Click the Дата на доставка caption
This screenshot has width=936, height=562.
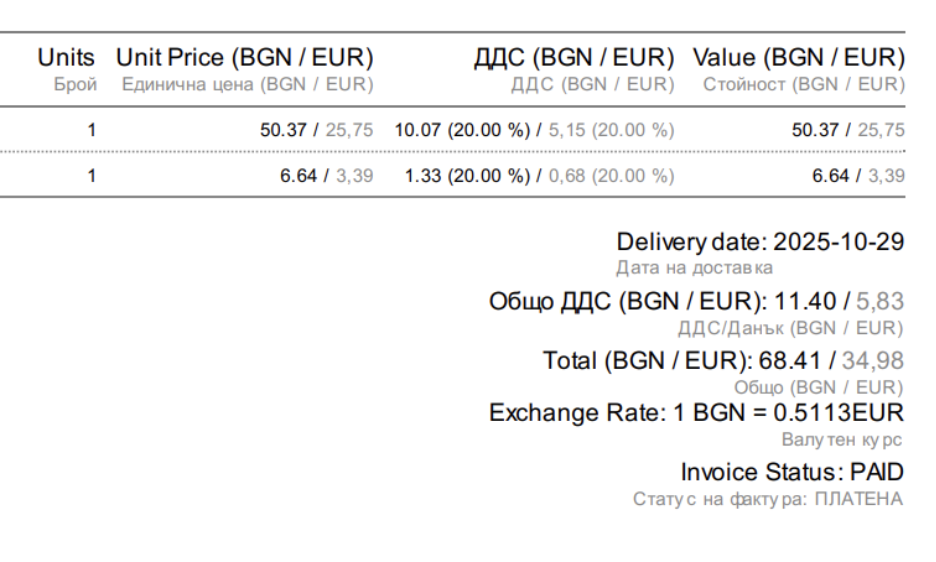pos(693,267)
